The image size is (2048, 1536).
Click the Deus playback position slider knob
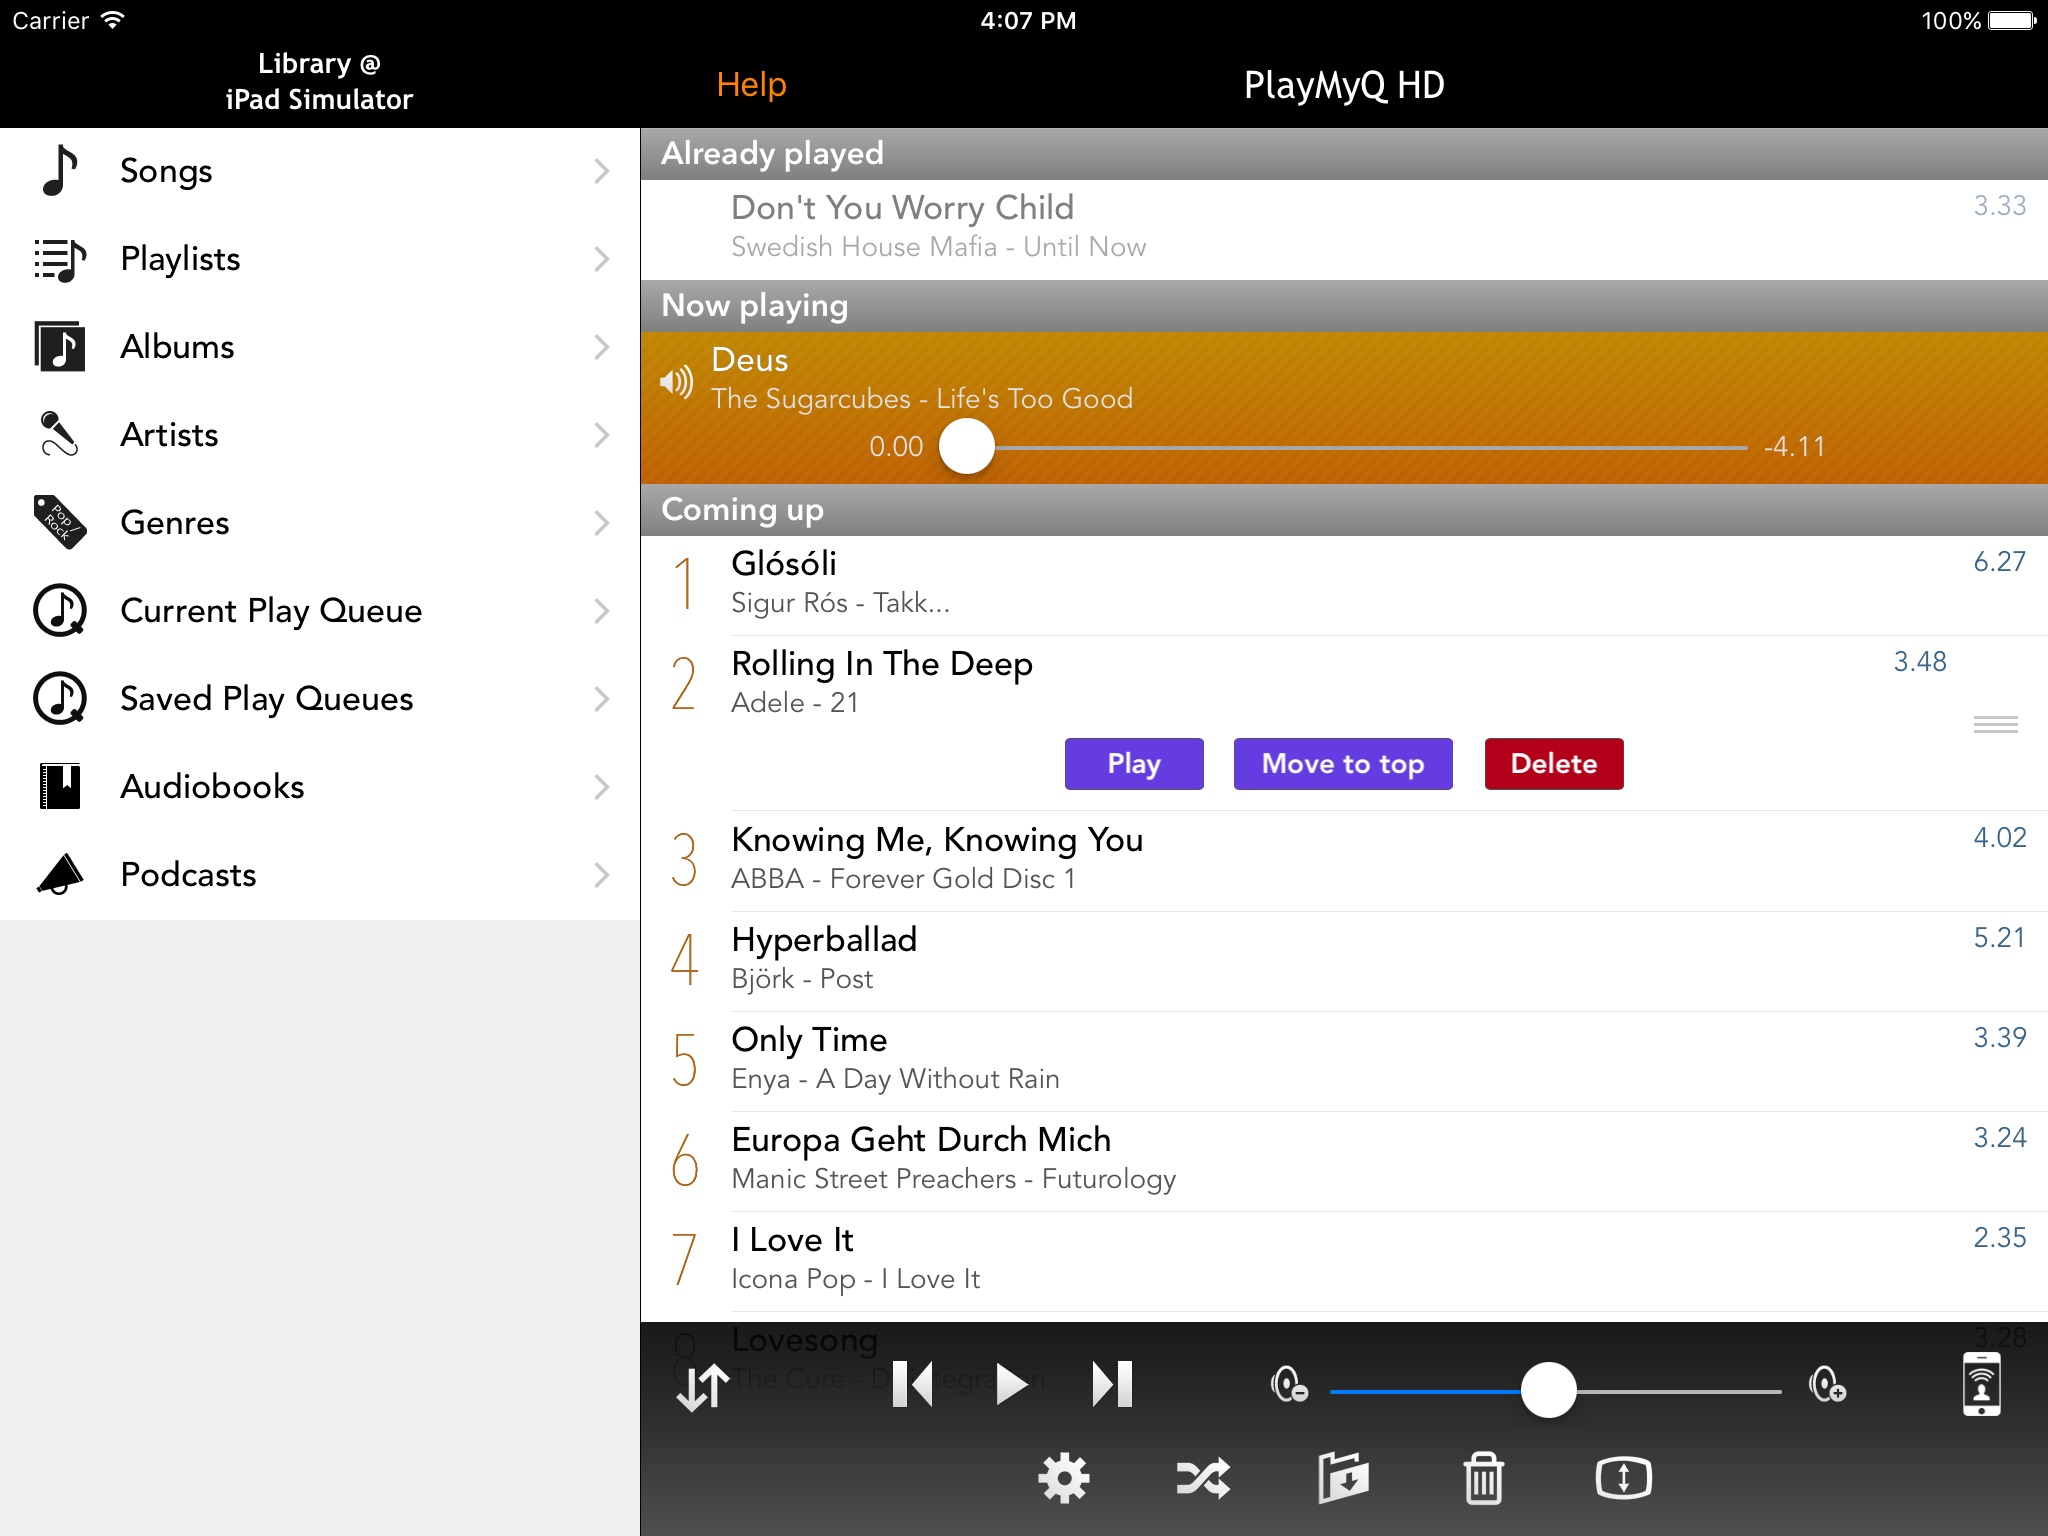tap(967, 447)
